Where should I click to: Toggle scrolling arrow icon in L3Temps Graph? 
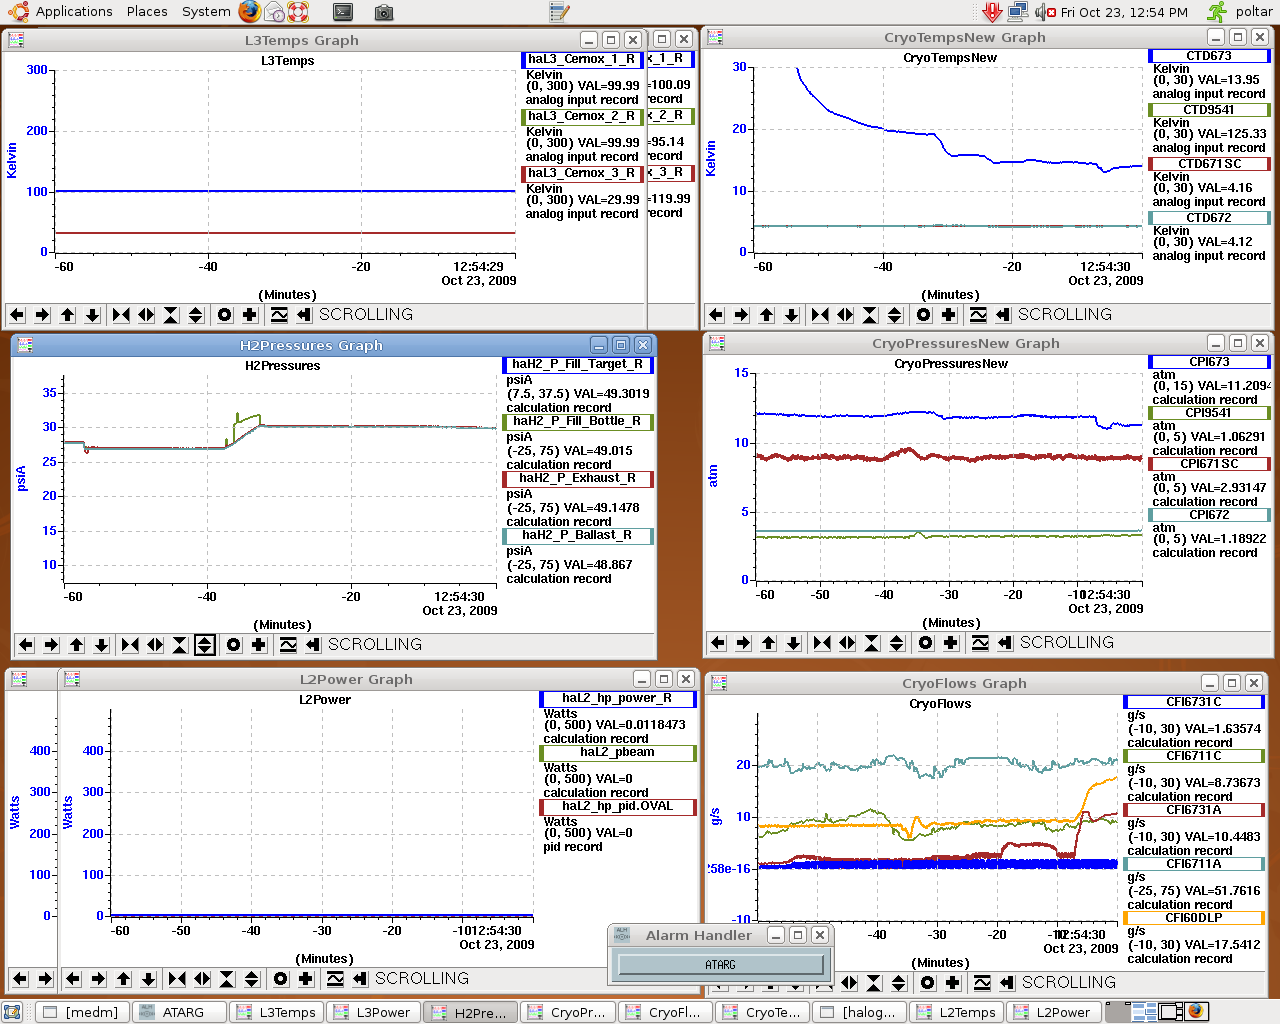[304, 315]
